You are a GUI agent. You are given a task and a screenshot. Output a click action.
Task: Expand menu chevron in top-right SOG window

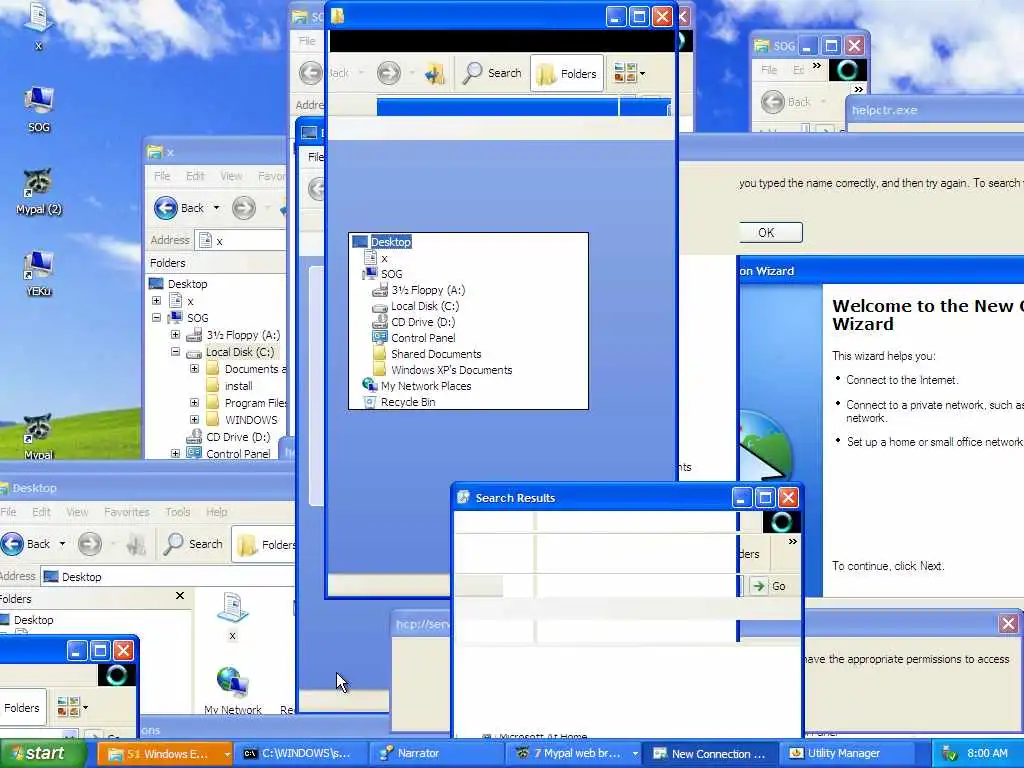817,66
